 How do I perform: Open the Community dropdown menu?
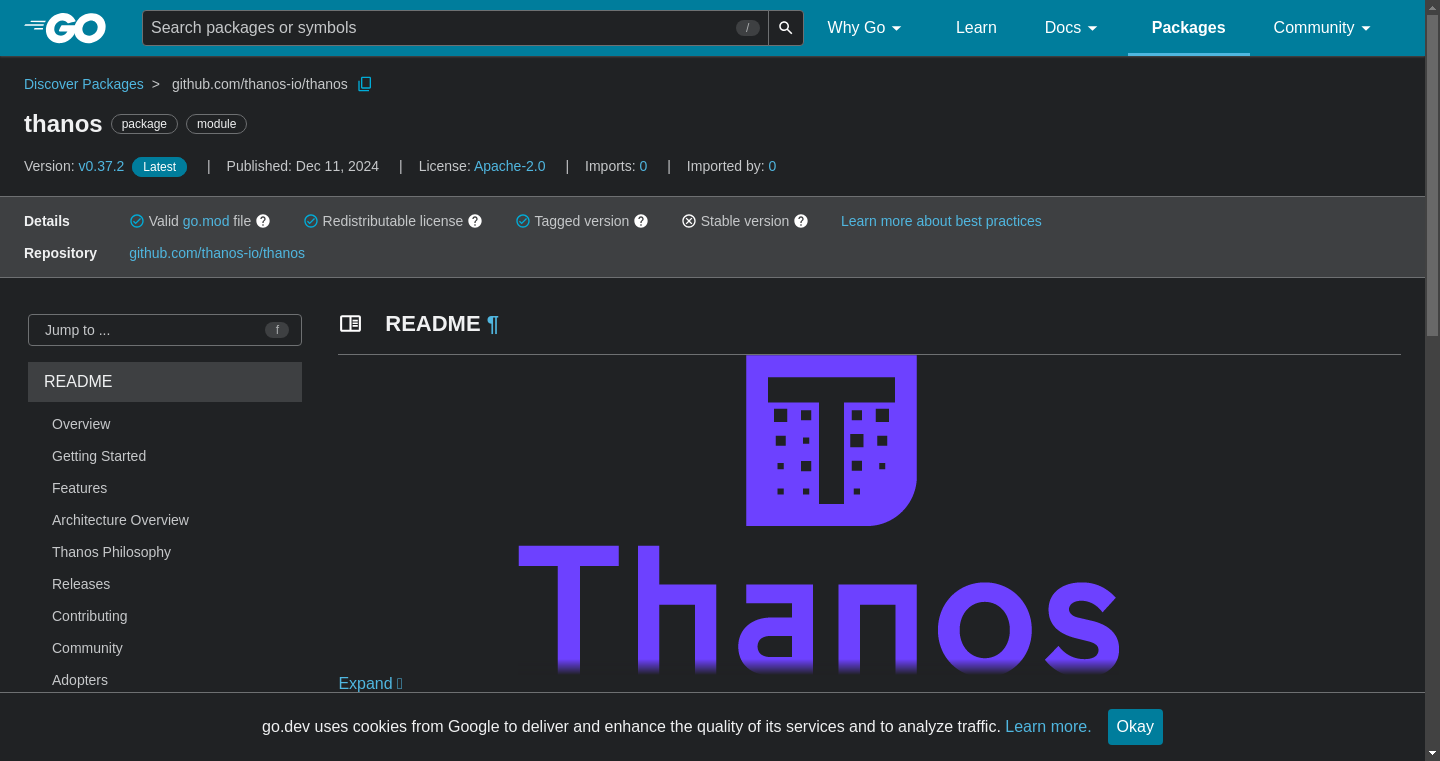pyautogui.click(x=1322, y=28)
